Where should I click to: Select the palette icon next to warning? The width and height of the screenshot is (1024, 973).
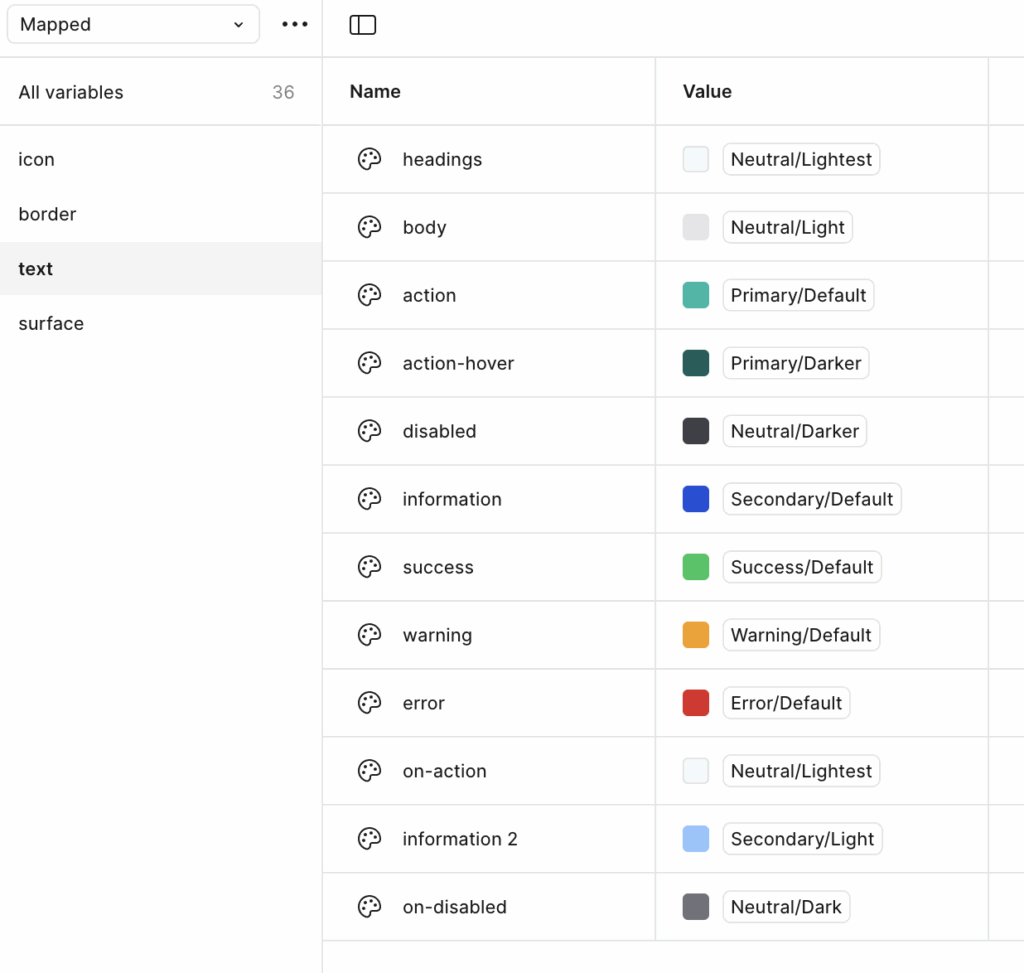(x=370, y=635)
